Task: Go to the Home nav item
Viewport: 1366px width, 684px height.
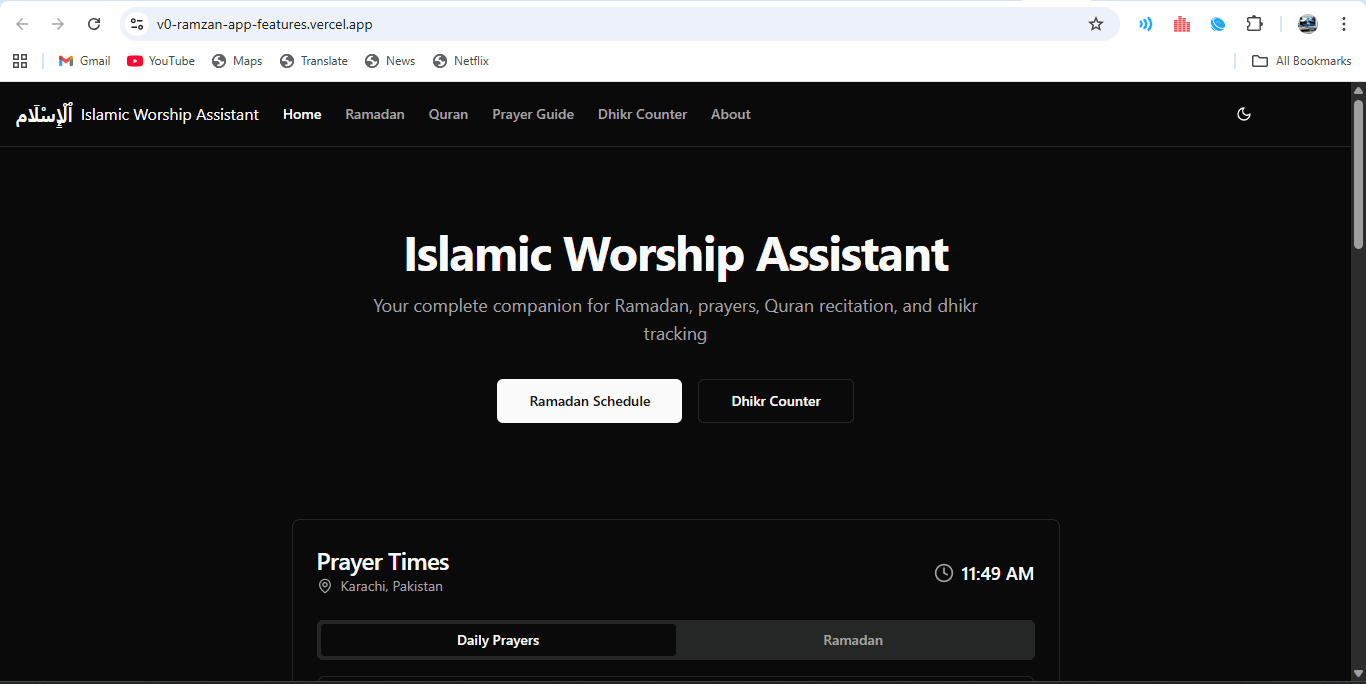Action: (x=302, y=114)
